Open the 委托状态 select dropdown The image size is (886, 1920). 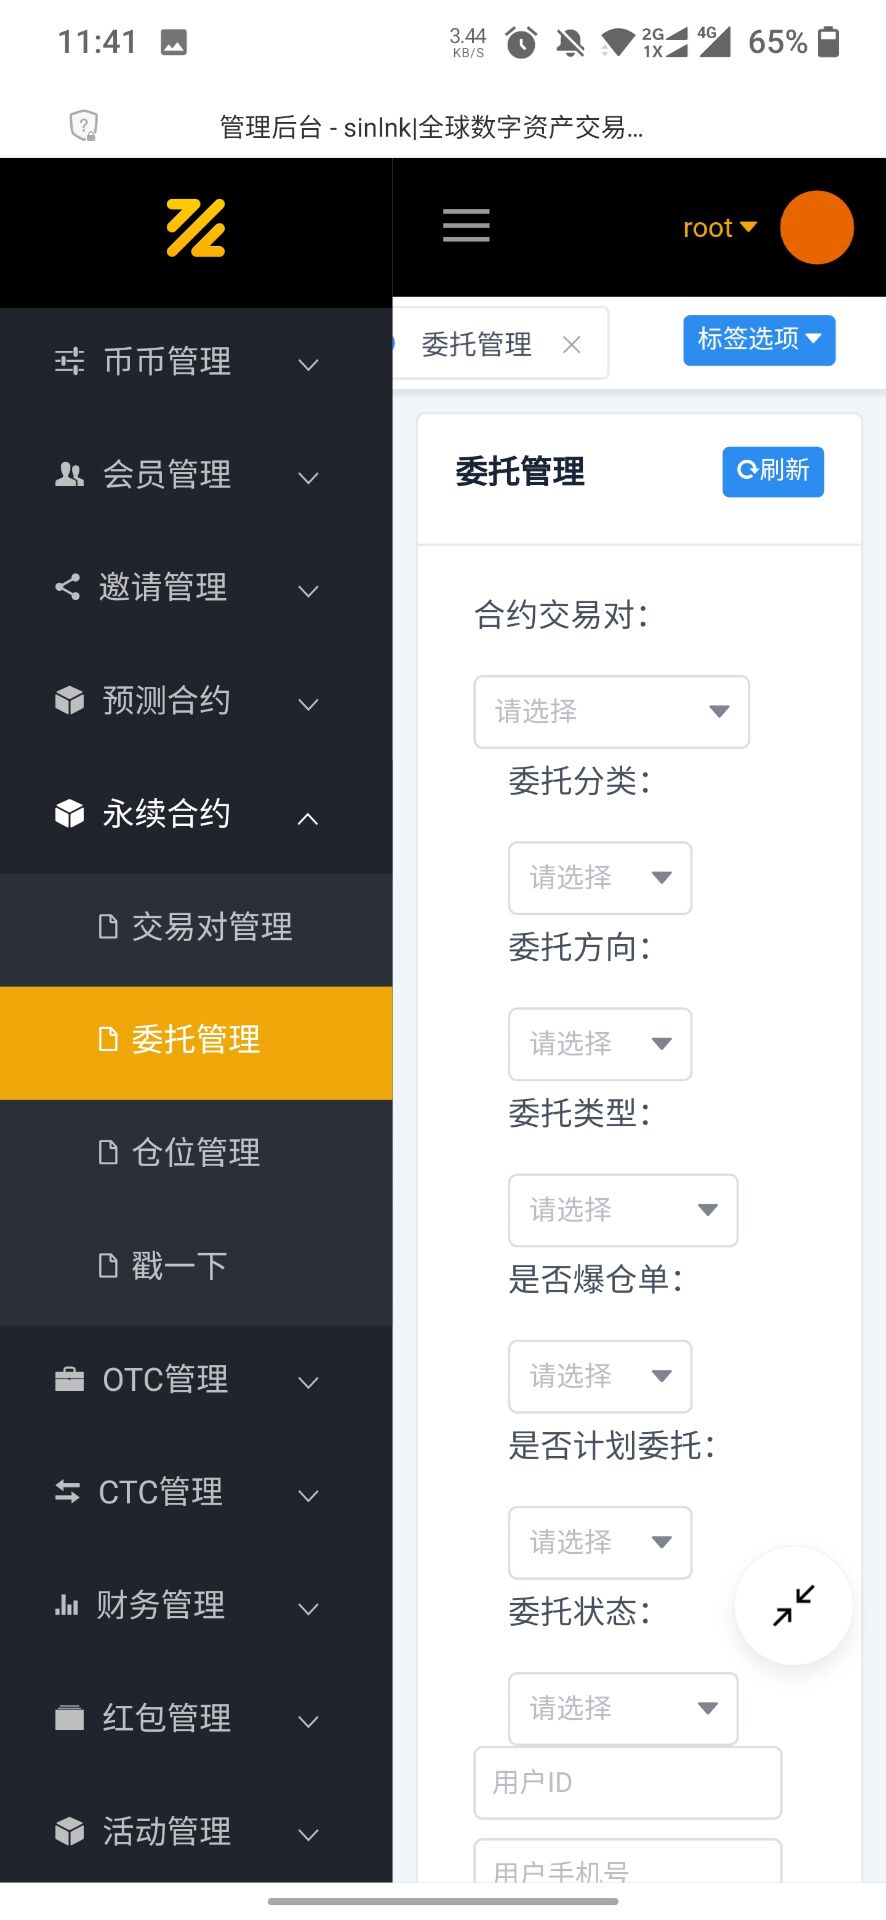click(x=623, y=1709)
